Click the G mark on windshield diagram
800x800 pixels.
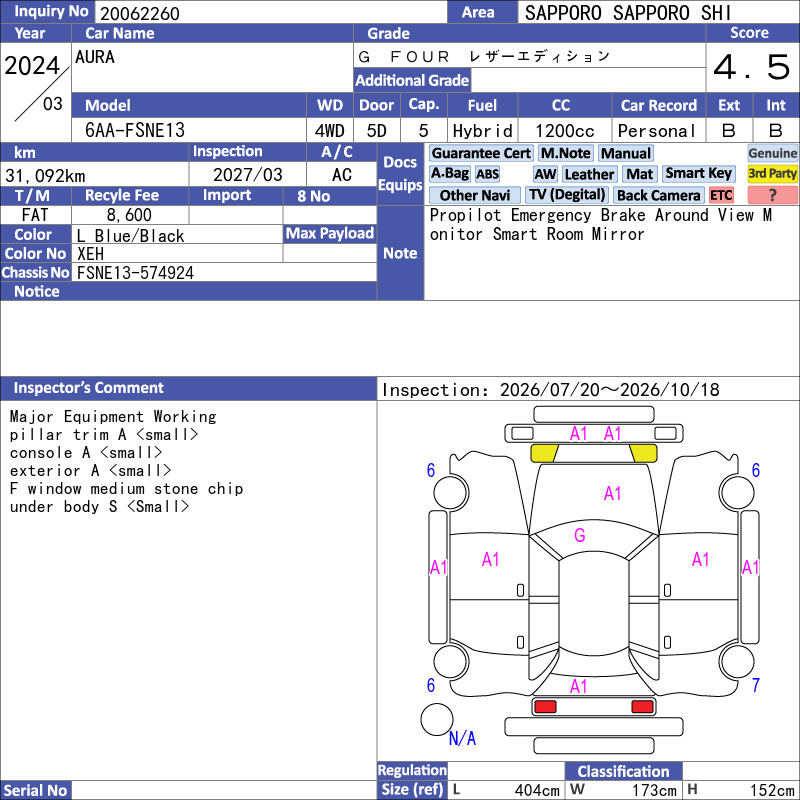[x=580, y=535]
